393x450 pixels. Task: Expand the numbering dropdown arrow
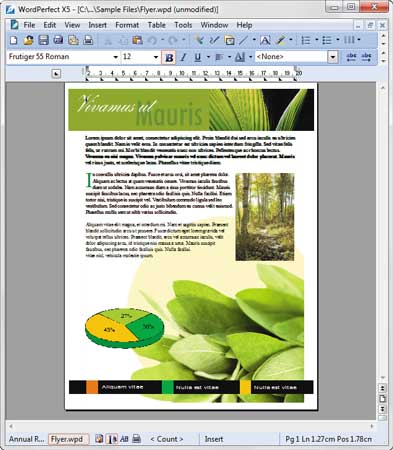pyautogui.click(x=316, y=40)
